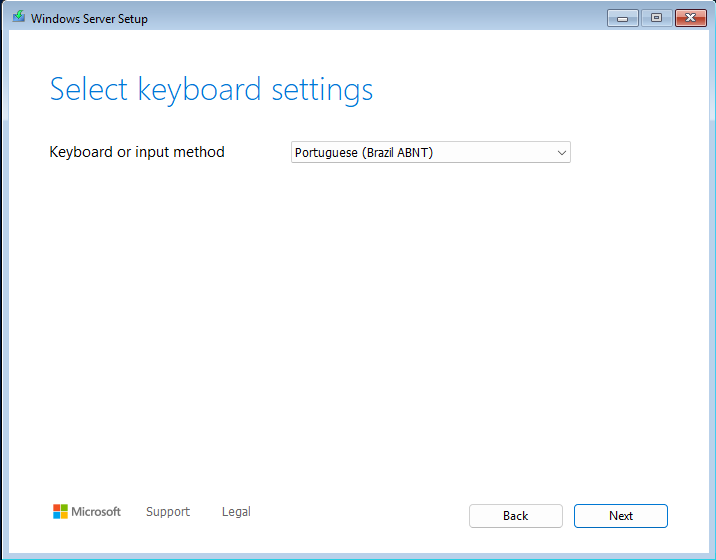Click the blue bottom border of the window
Screen dimensions: 716x560
pos(358,557)
